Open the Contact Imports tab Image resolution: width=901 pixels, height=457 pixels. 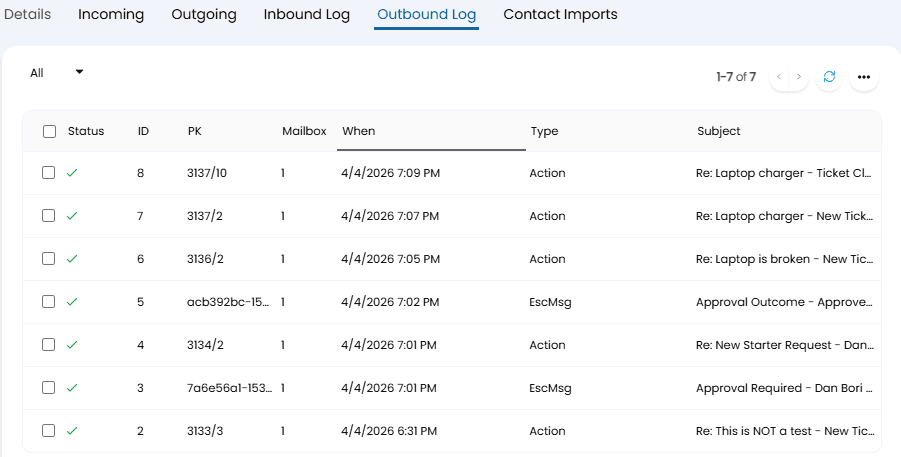pos(560,15)
